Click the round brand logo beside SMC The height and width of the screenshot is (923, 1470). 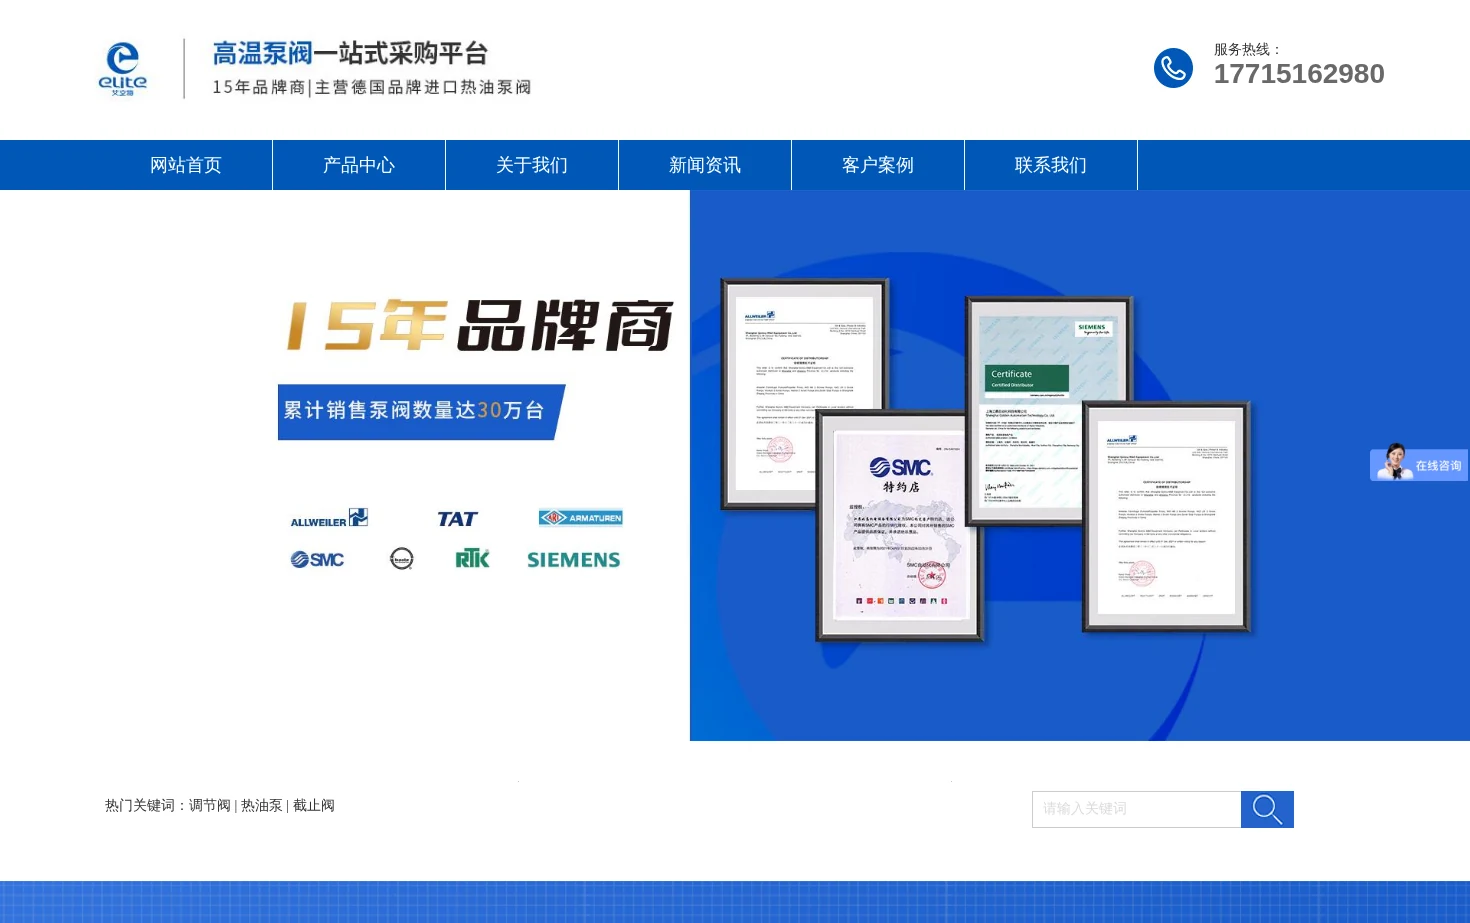pyautogui.click(x=402, y=559)
